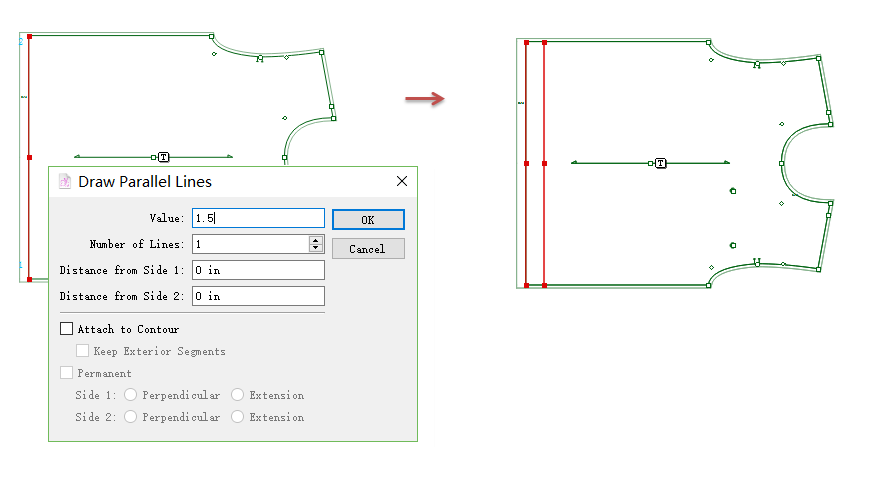Click the grainline T marker on right pattern

[x=660, y=163]
